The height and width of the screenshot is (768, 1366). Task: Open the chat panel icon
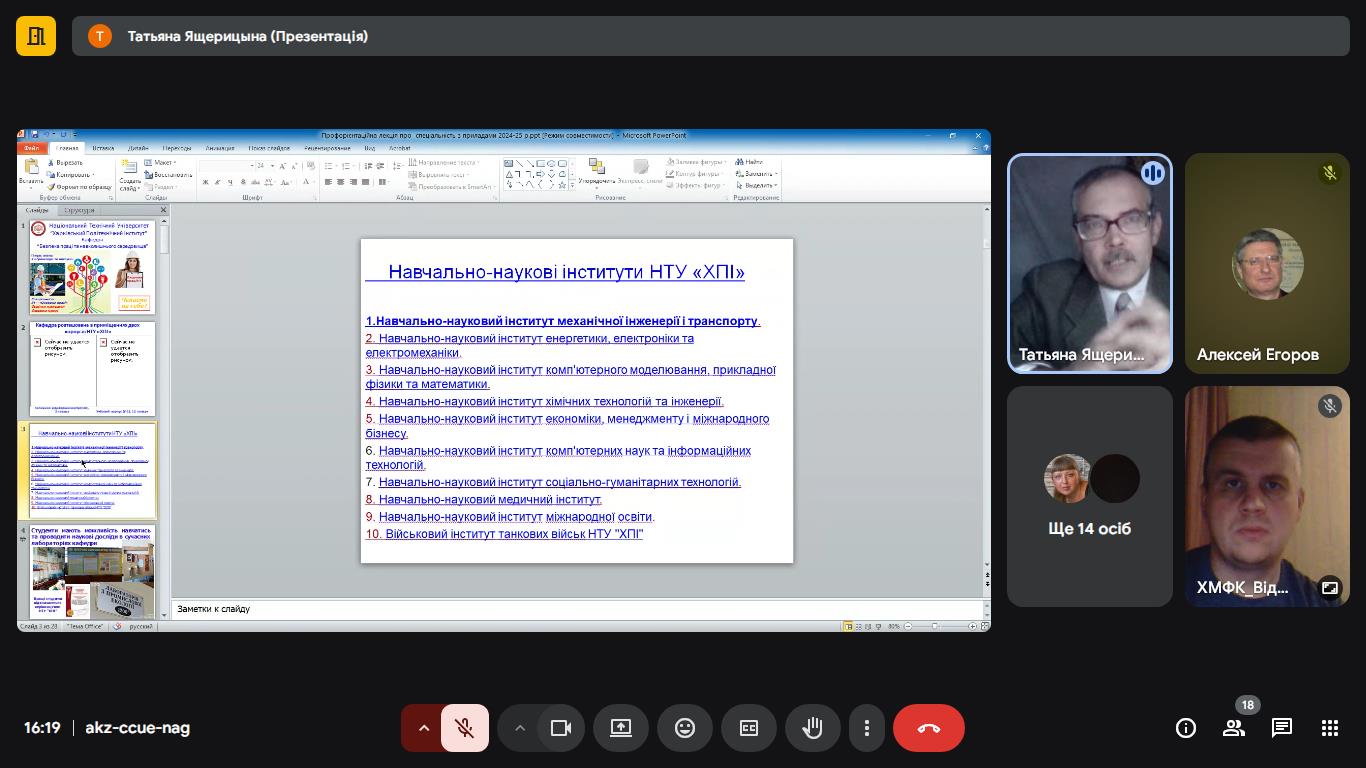pos(1281,728)
